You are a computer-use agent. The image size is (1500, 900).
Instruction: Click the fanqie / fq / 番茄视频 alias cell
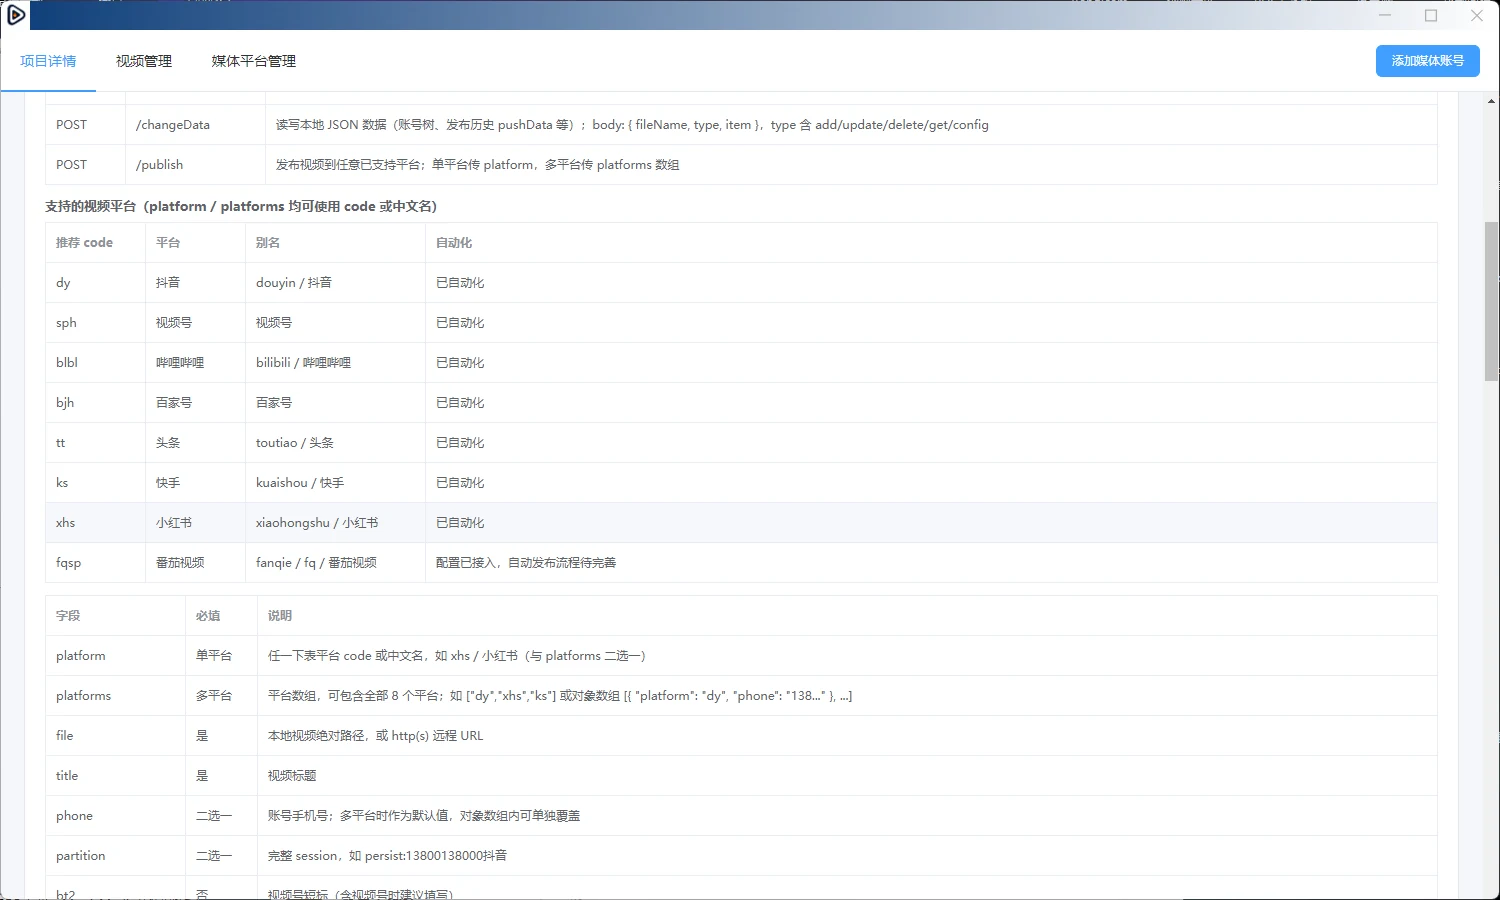[x=336, y=563]
